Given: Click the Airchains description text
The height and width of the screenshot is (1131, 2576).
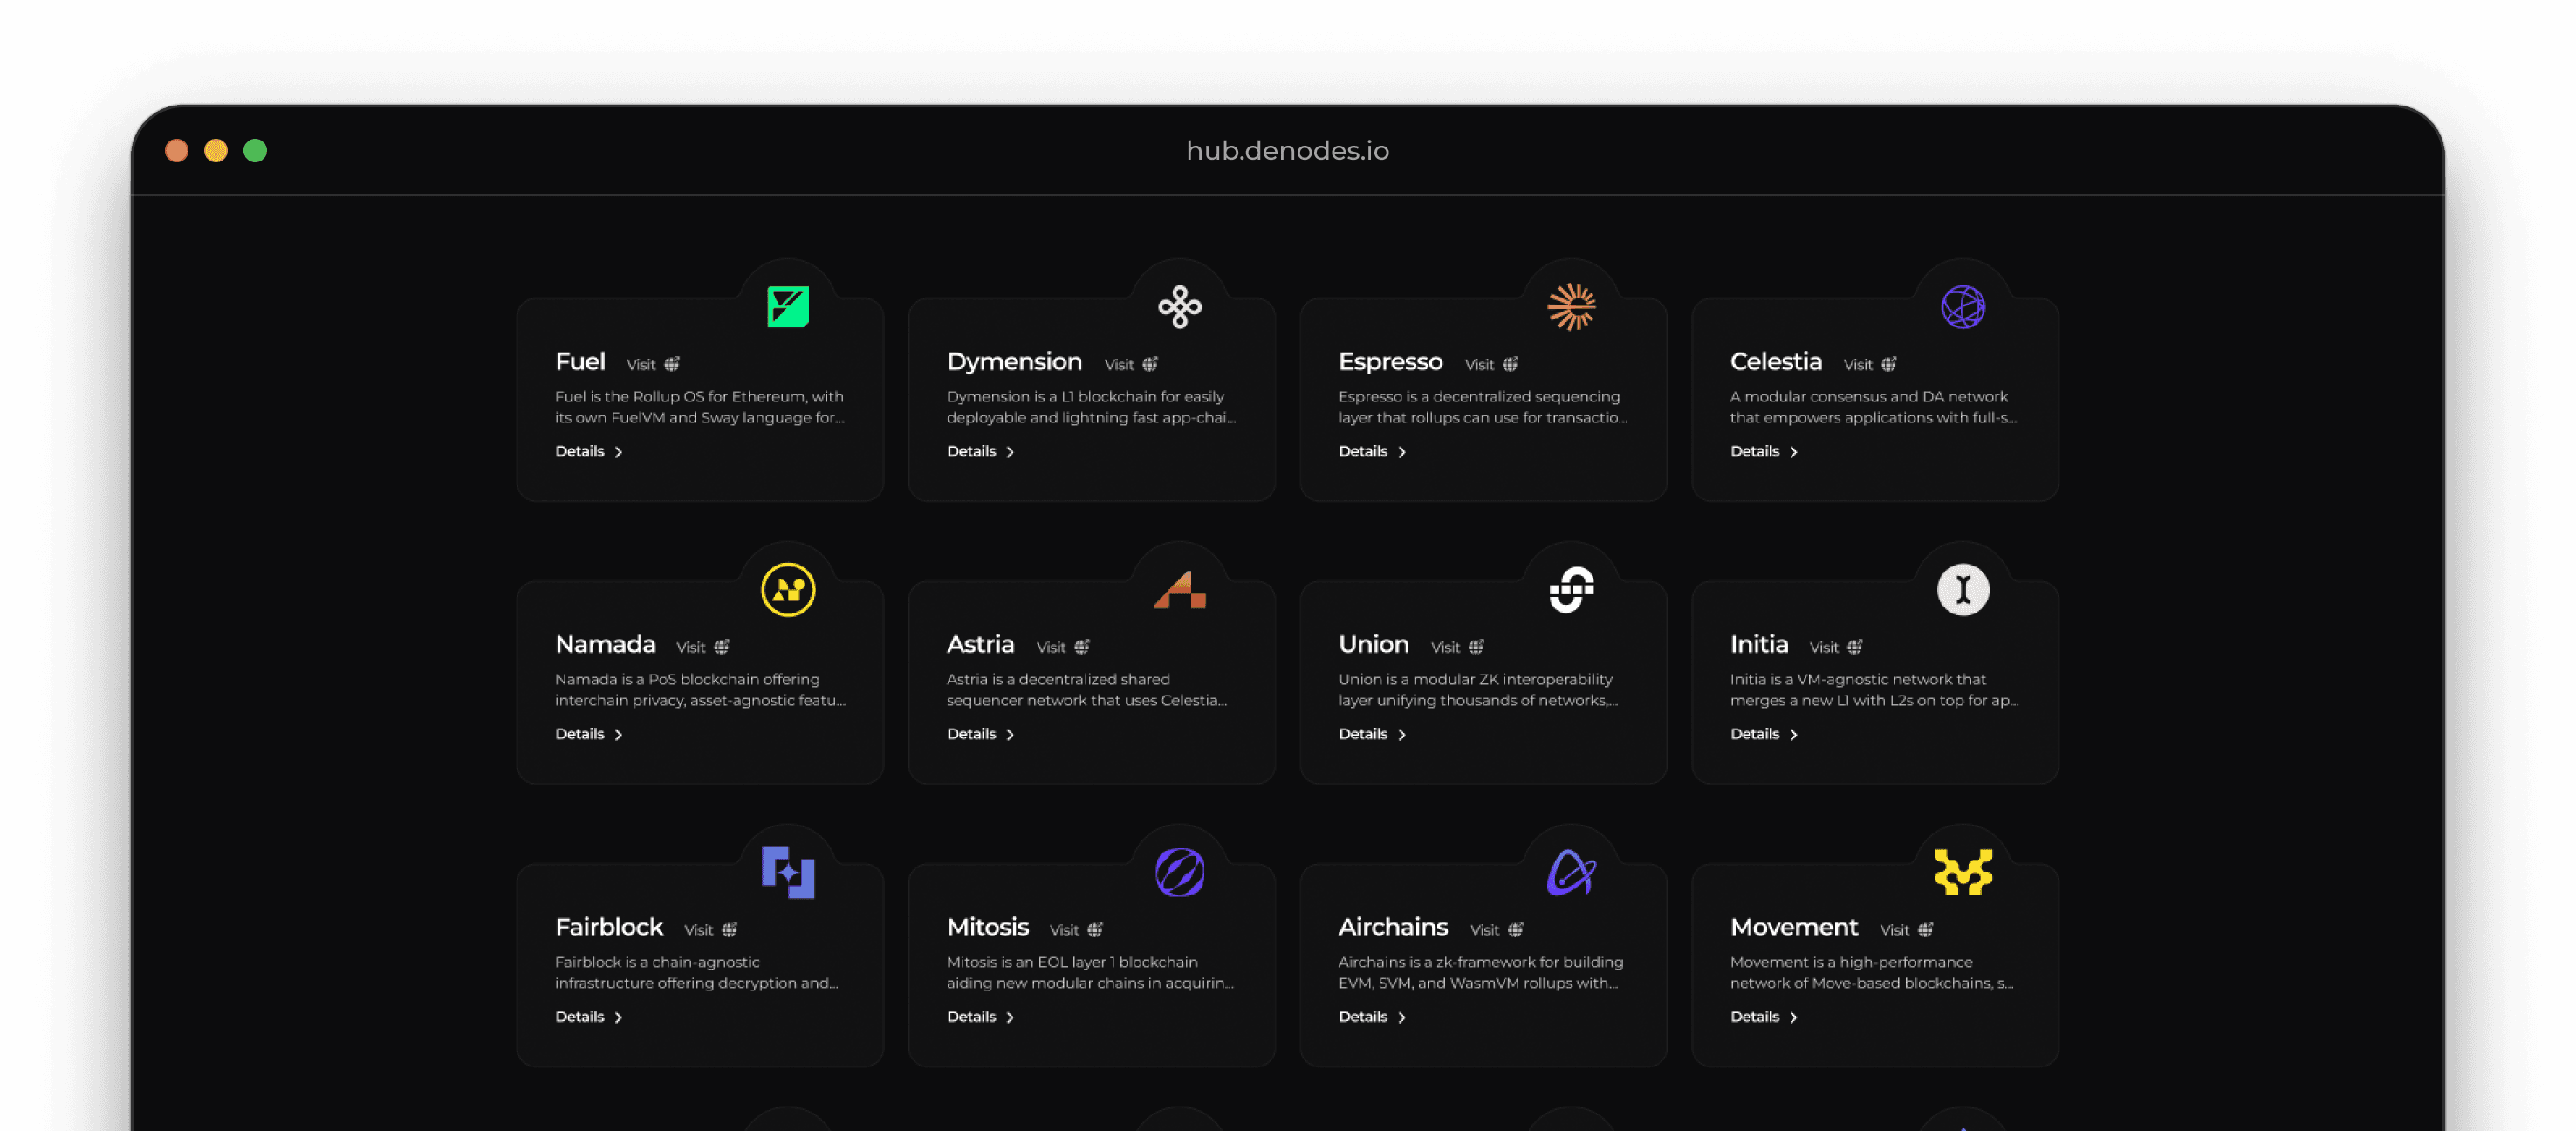Looking at the screenshot, I should [x=1481, y=973].
